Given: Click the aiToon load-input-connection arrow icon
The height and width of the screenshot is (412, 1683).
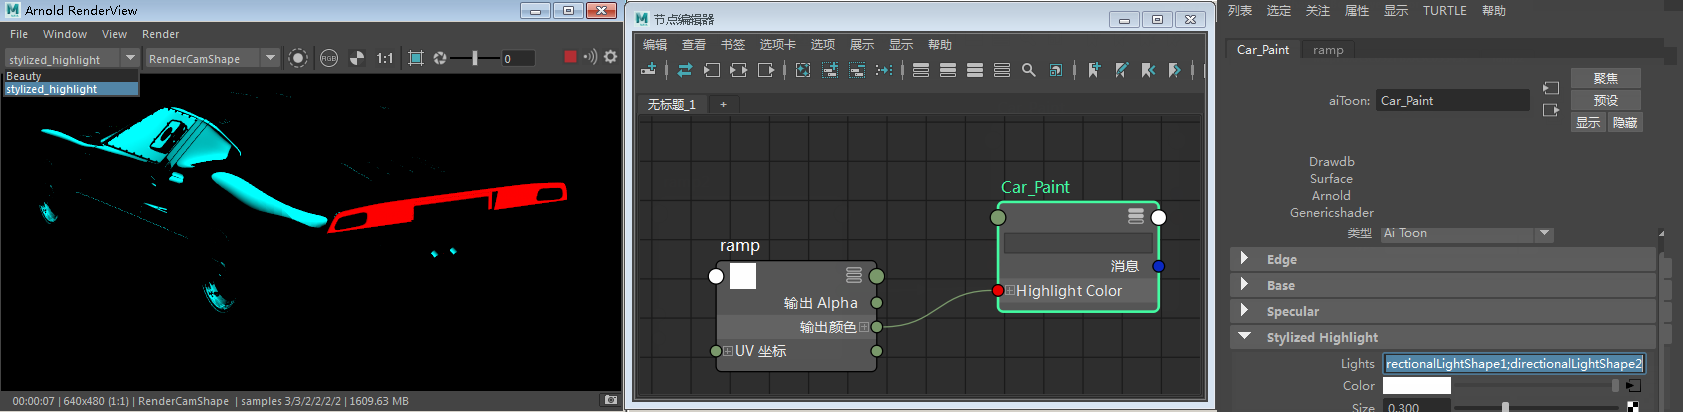Looking at the screenshot, I should click(x=1551, y=88).
